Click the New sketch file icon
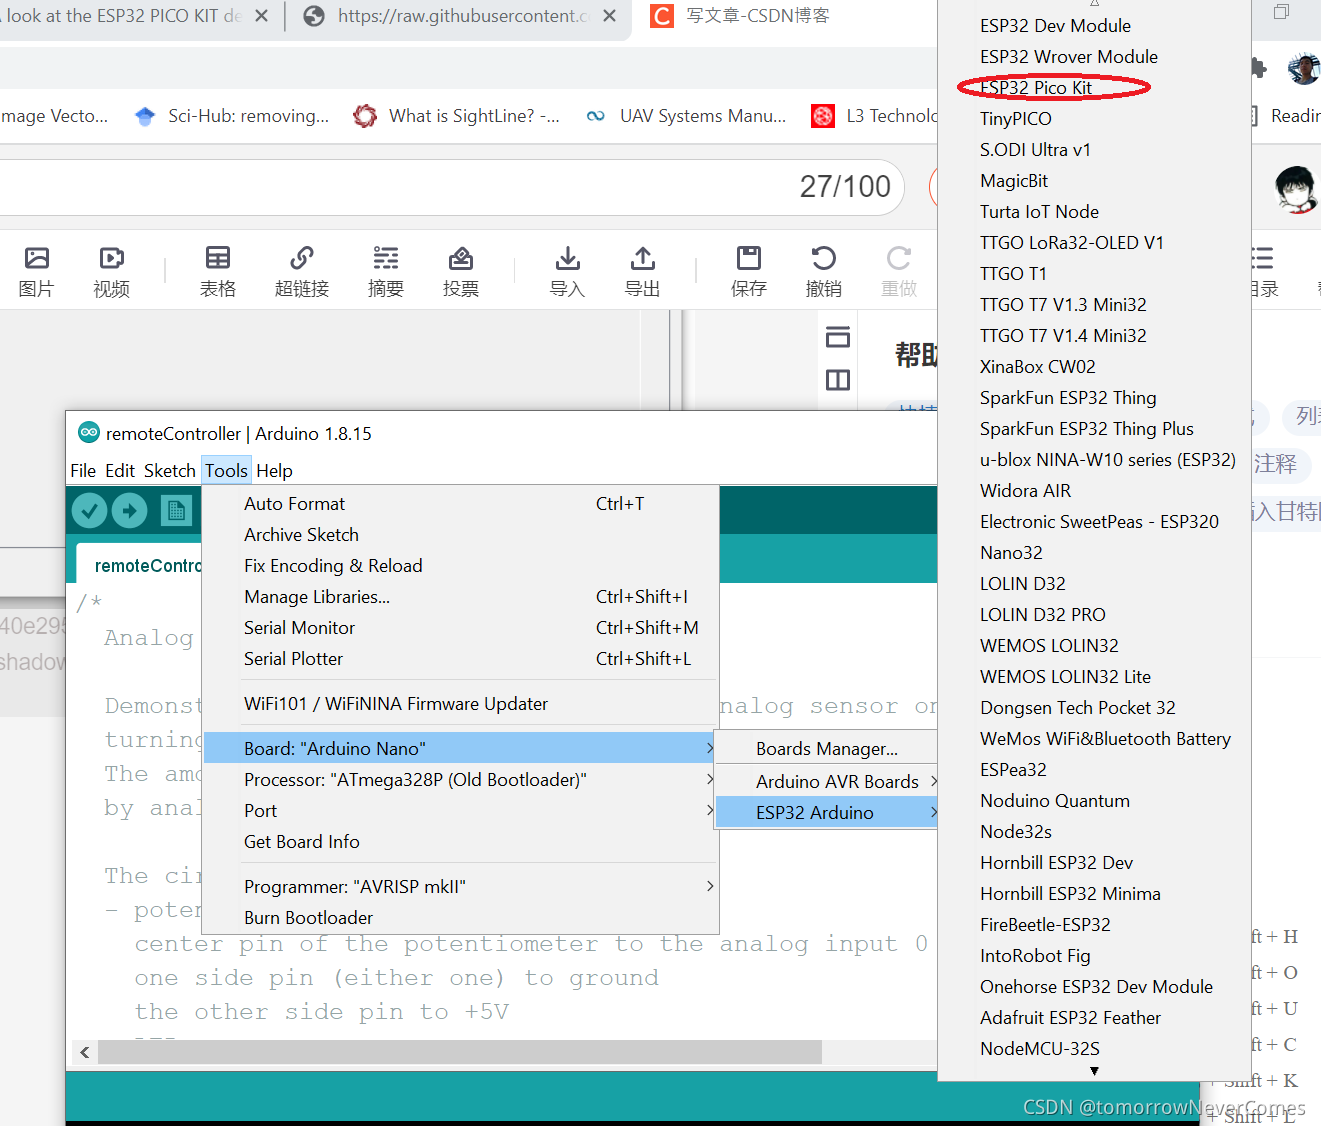Viewport: 1321px width, 1126px height. pos(176,511)
